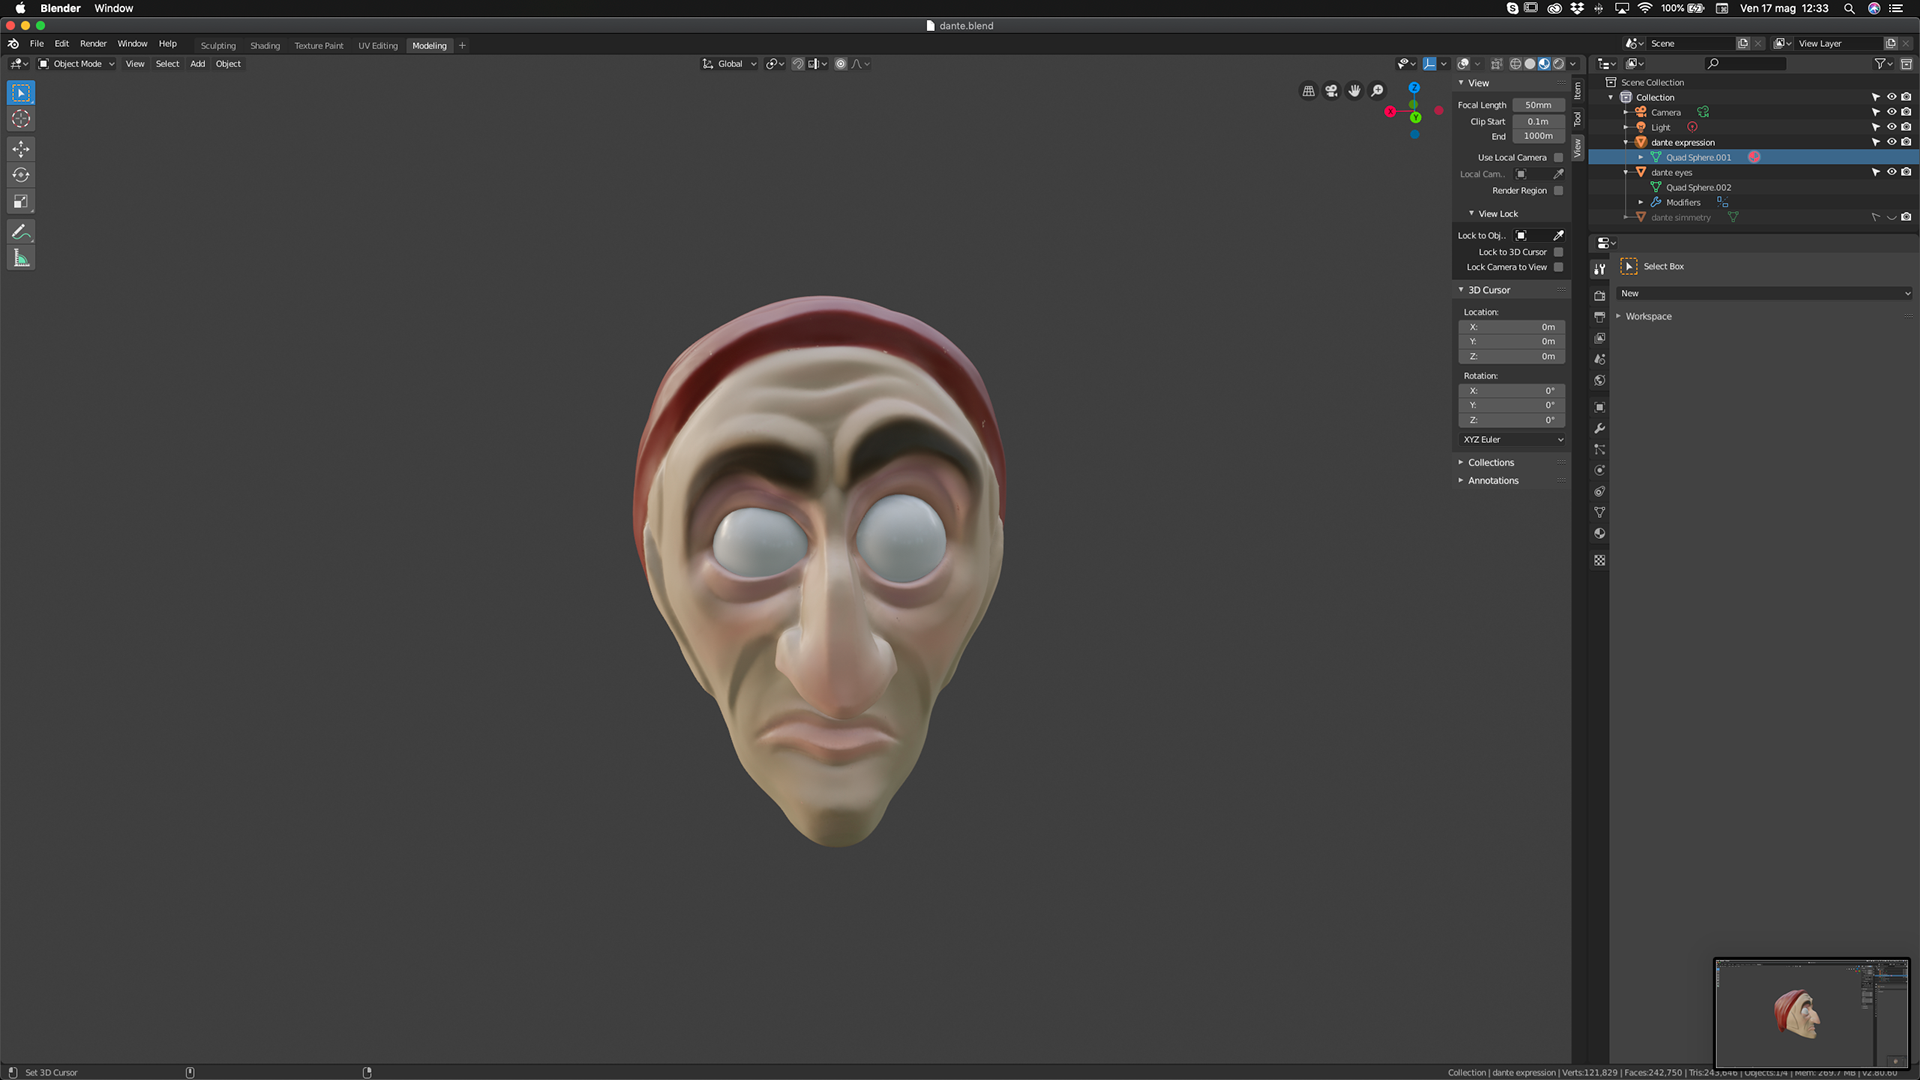
Task: Activate the 3D Cursor tool
Action: 21,119
